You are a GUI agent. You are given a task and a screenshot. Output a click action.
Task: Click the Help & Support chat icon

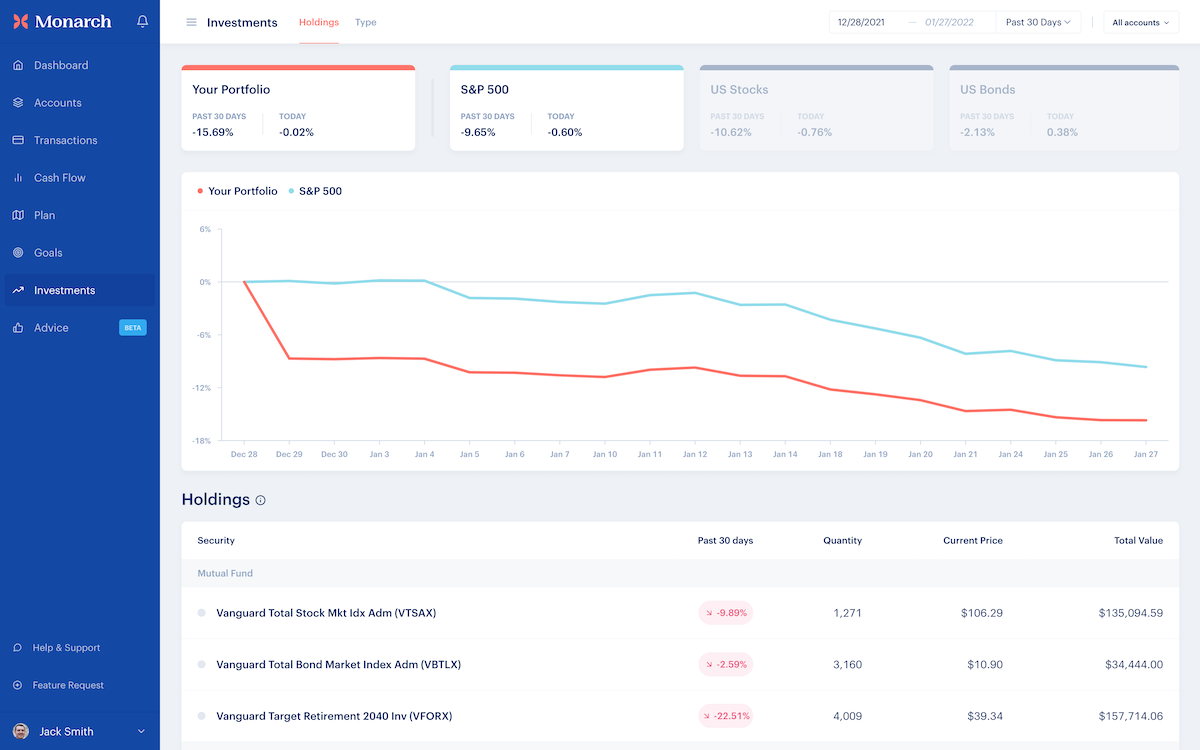click(18, 648)
